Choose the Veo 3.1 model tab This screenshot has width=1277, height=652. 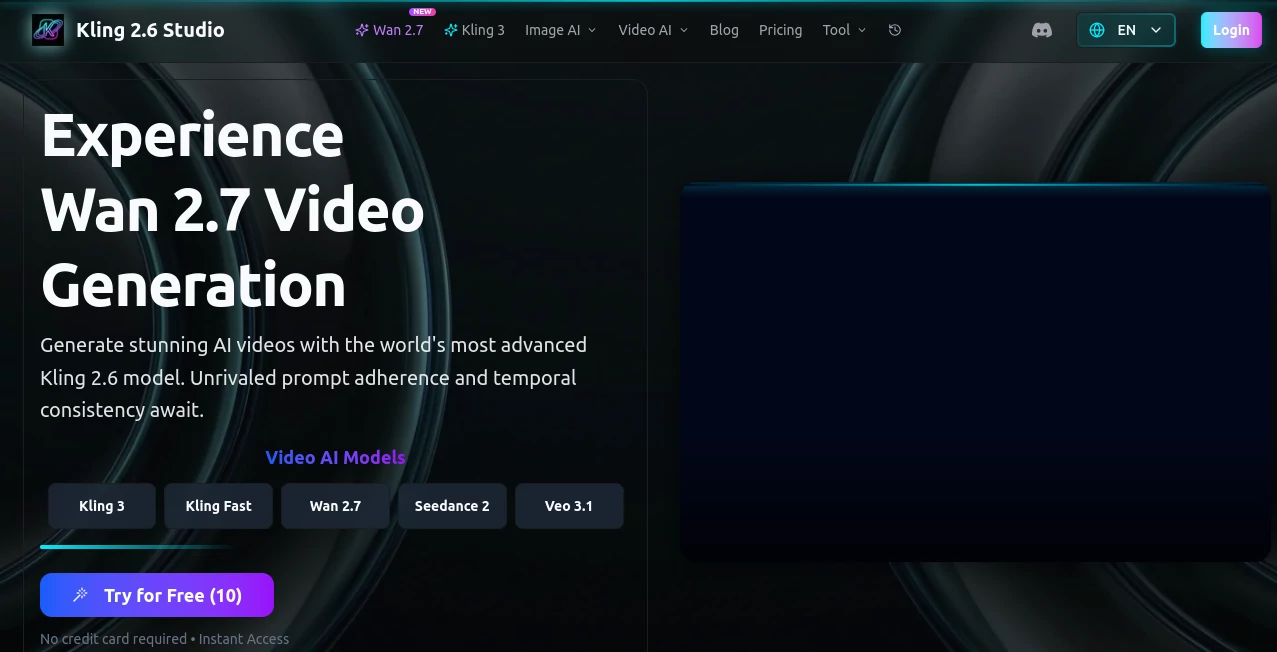pos(569,506)
